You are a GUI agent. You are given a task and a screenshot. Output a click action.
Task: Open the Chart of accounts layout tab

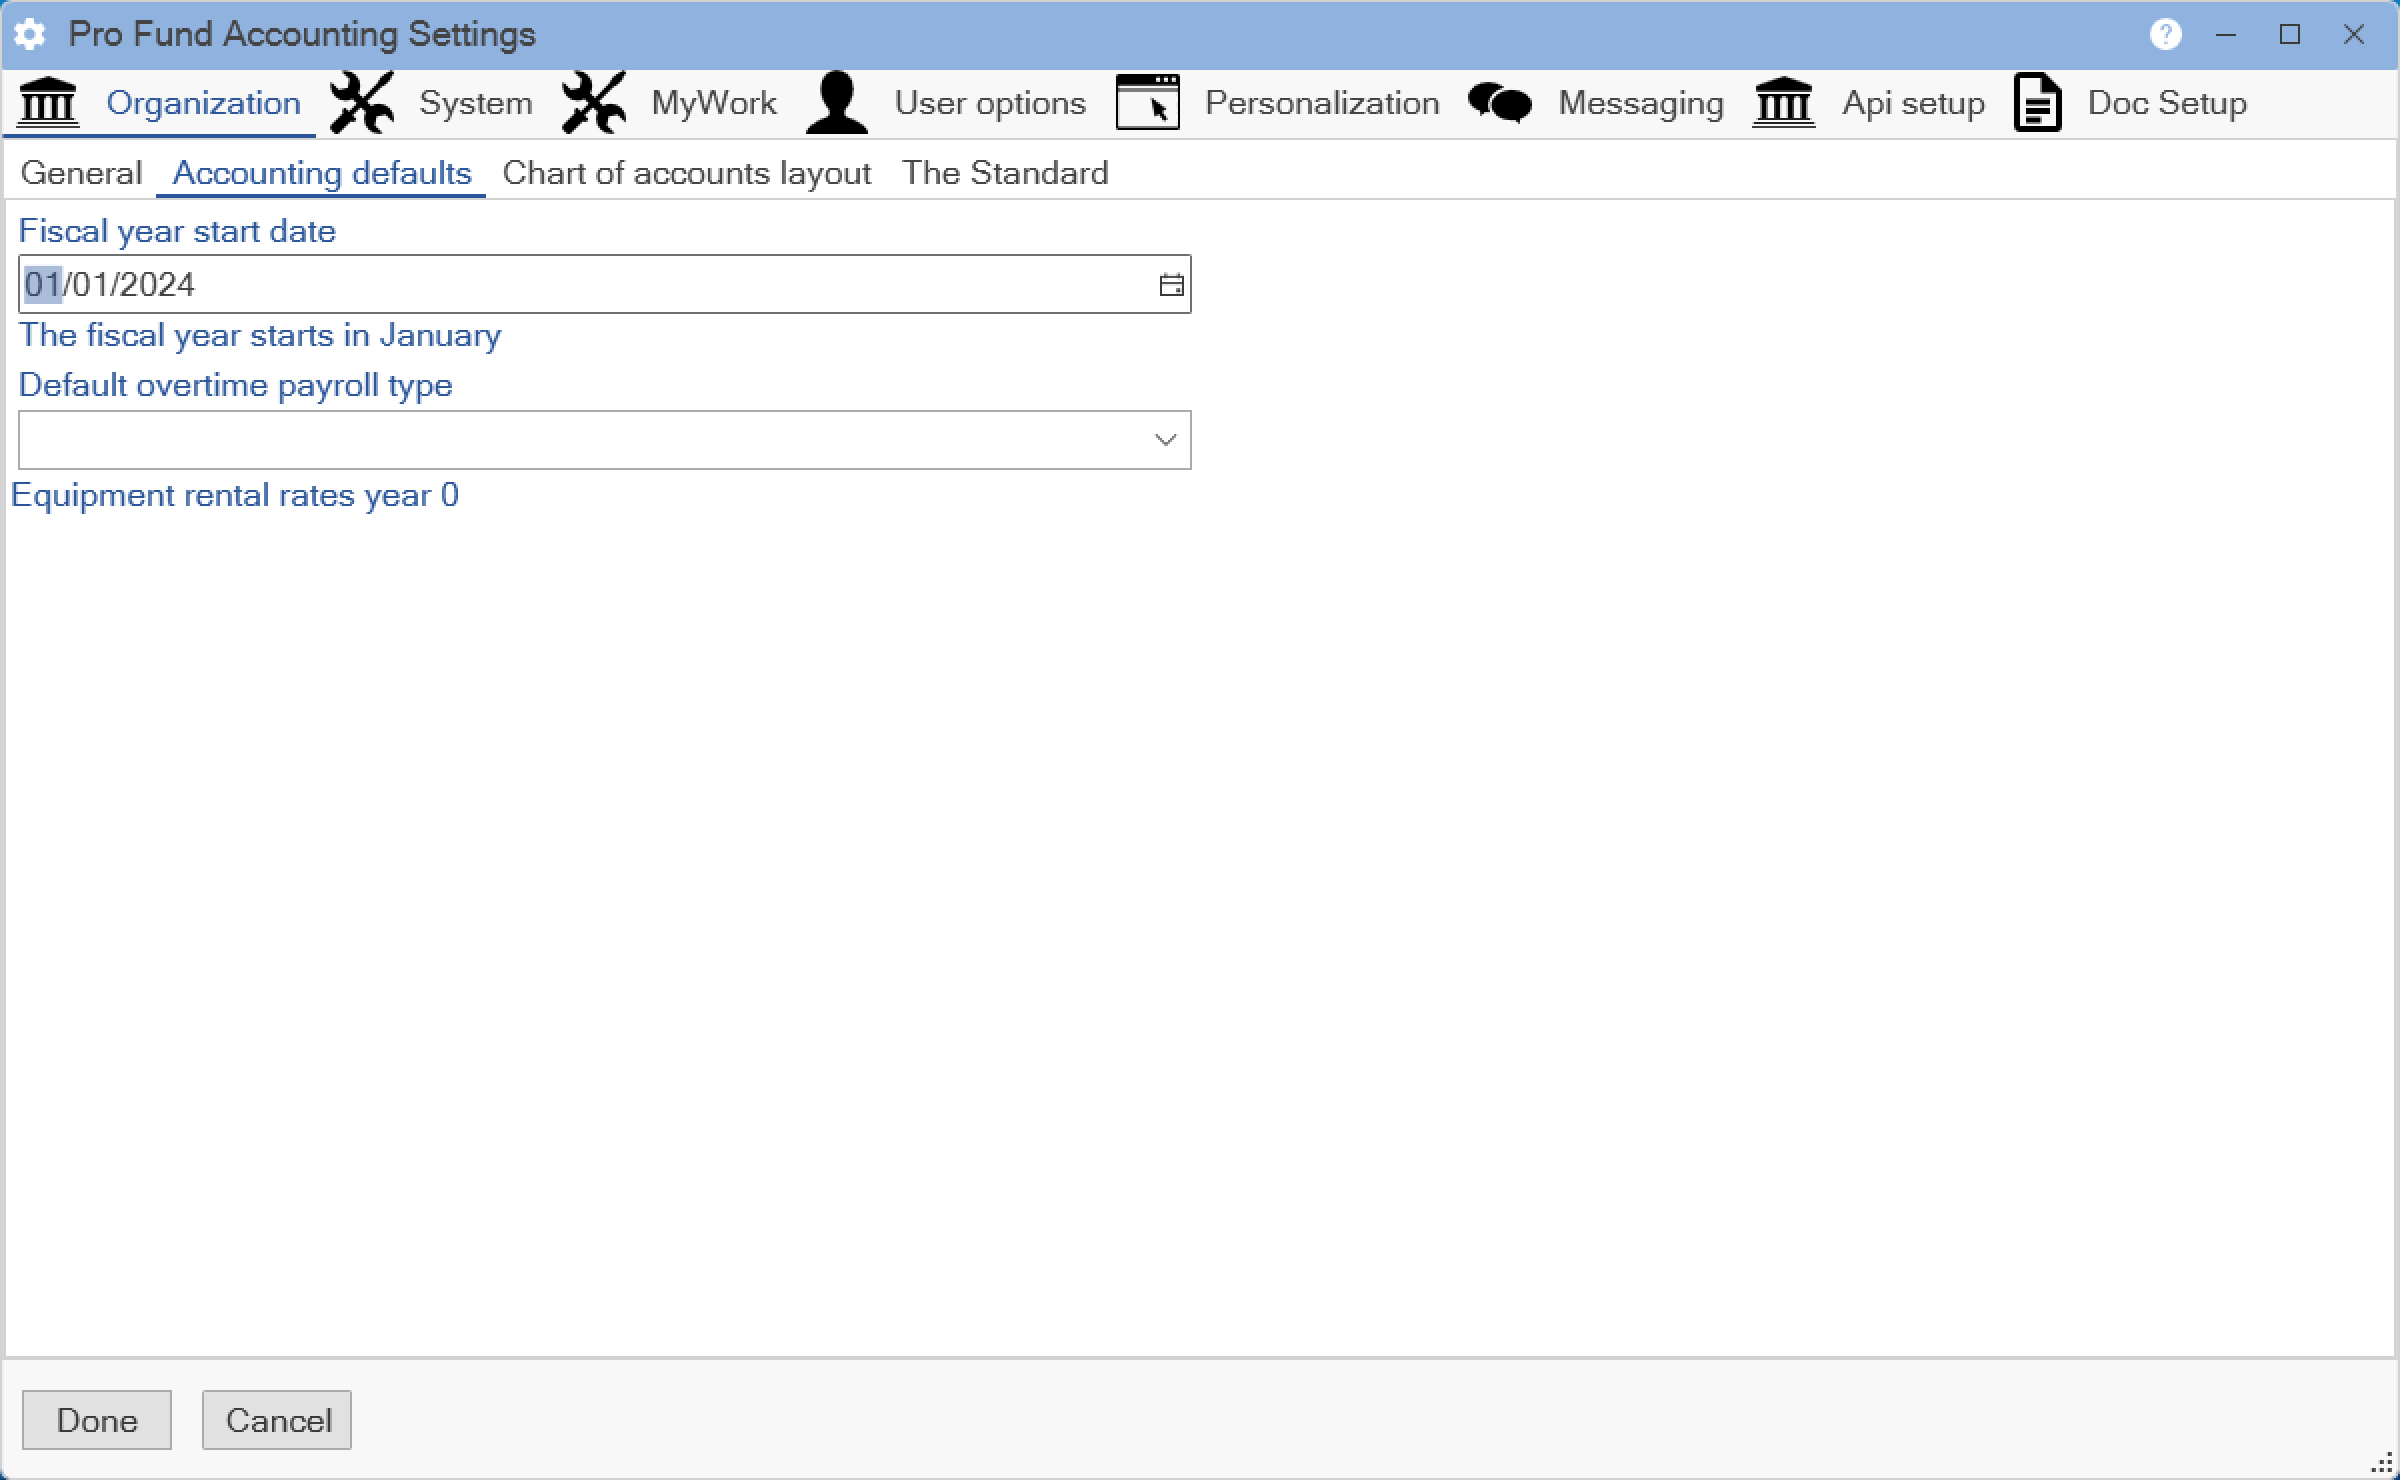tap(686, 173)
